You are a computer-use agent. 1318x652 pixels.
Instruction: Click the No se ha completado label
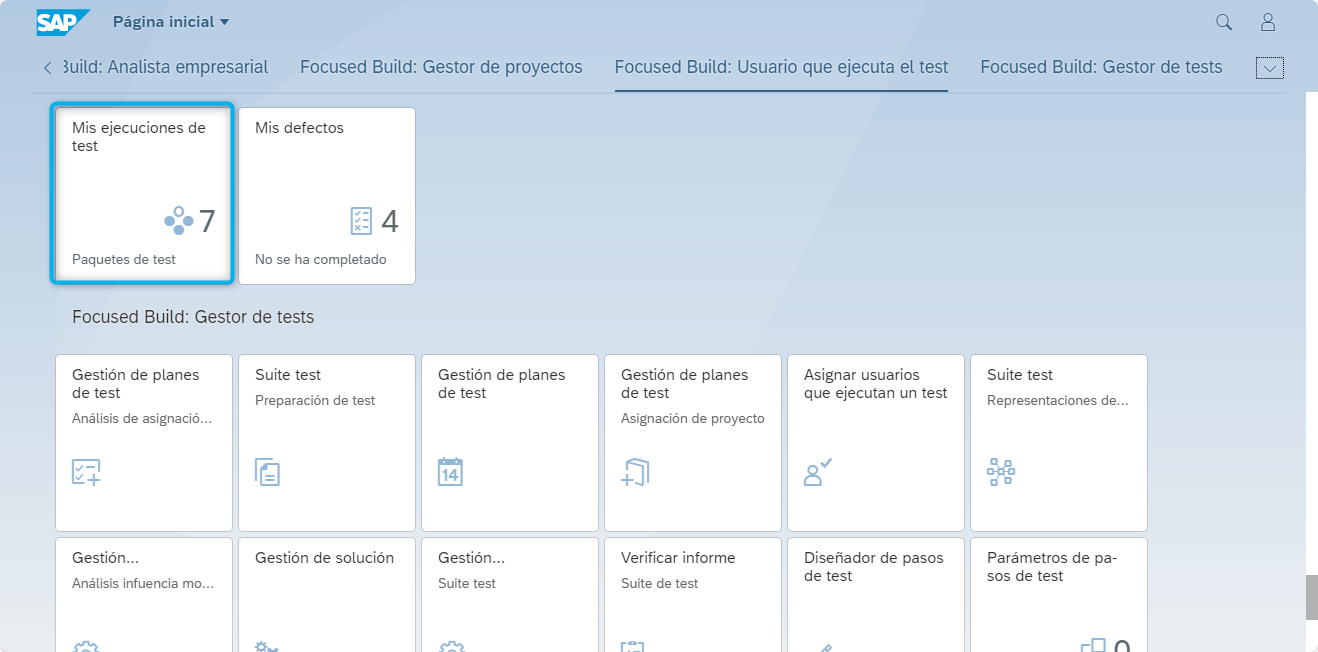pos(321,259)
